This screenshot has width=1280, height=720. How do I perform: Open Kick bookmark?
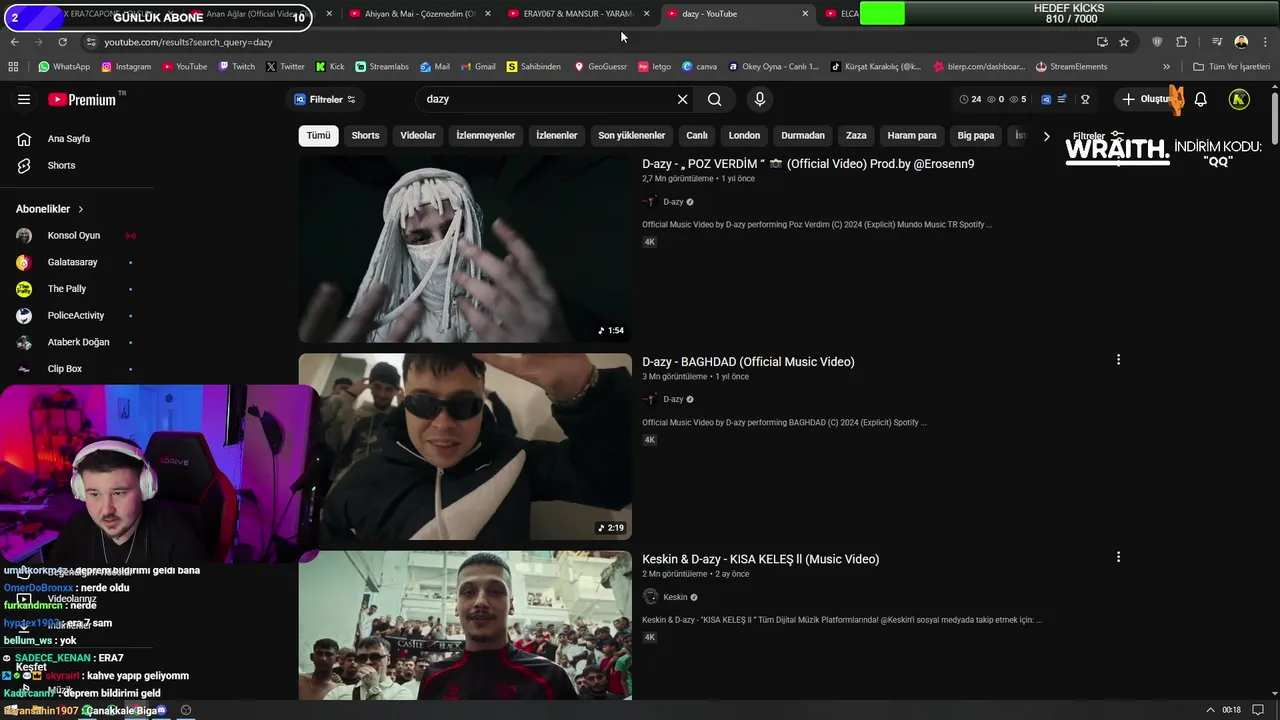[x=330, y=67]
